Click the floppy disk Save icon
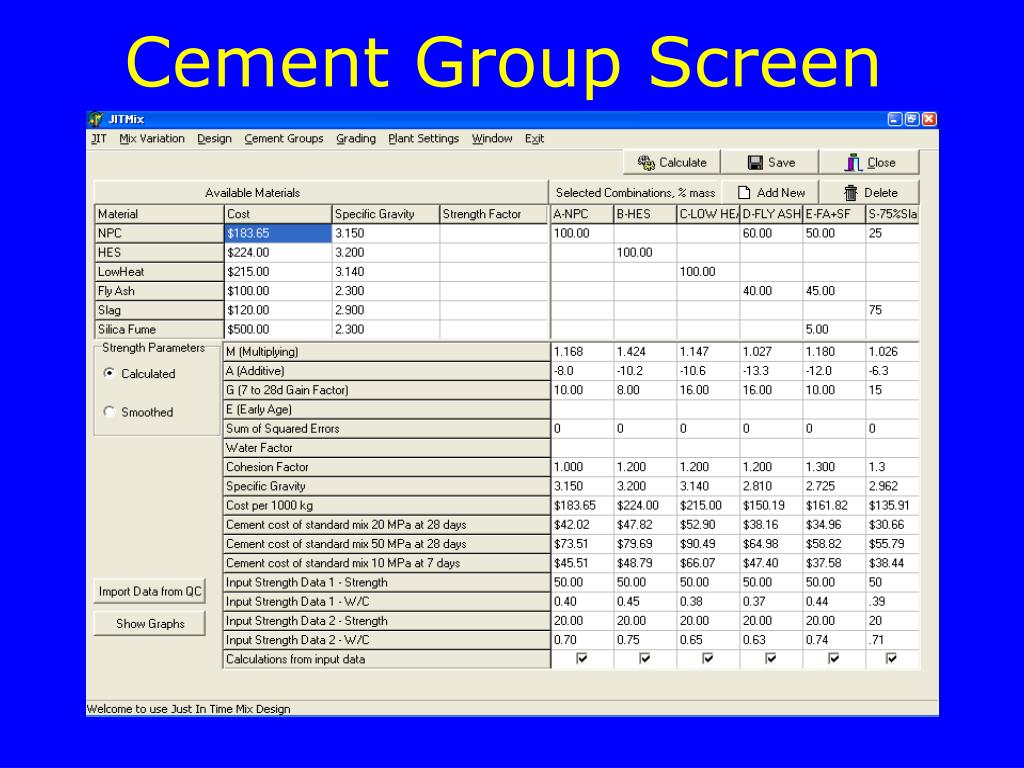This screenshot has width=1024, height=768. (756, 163)
